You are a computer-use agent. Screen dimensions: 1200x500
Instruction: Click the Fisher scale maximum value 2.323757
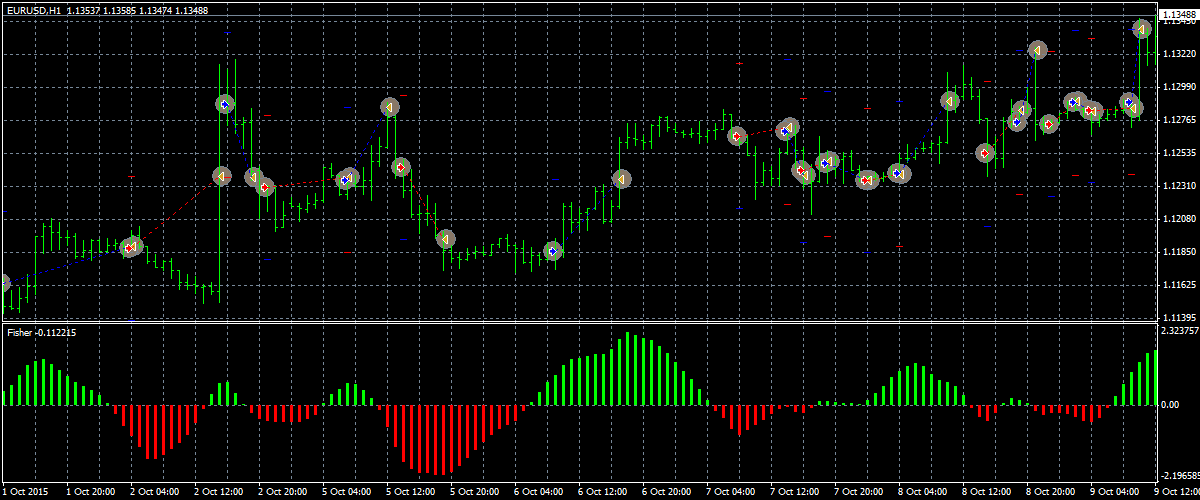click(1178, 330)
